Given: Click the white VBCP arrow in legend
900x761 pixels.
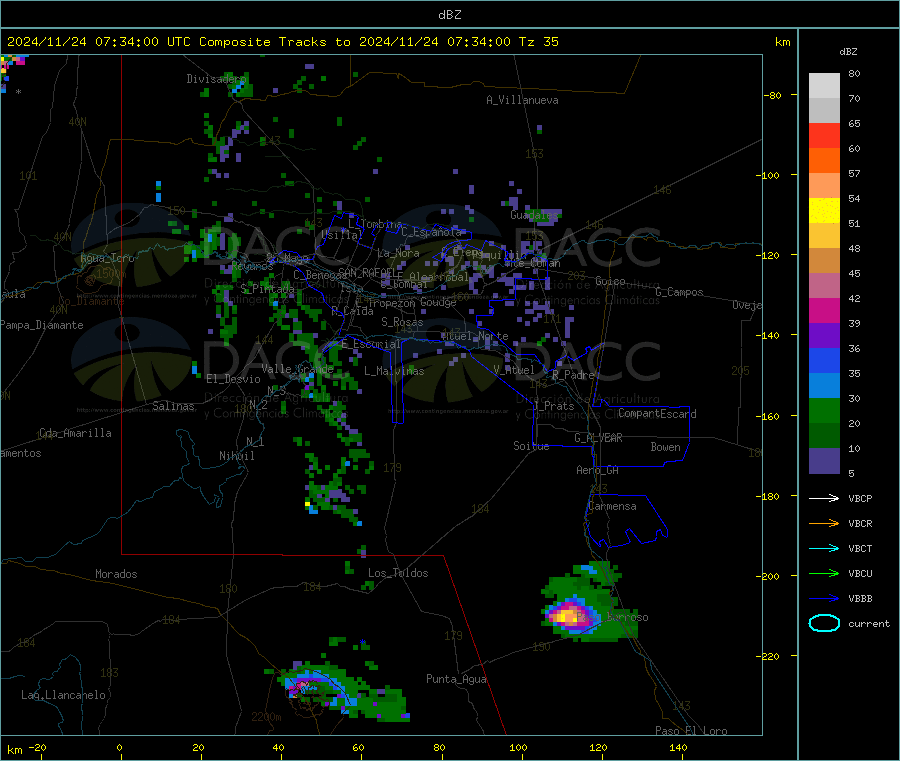Looking at the screenshot, I should pos(824,498).
